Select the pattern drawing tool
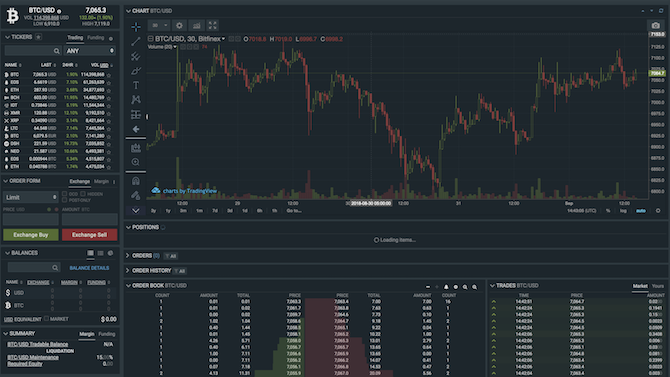 point(136,100)
